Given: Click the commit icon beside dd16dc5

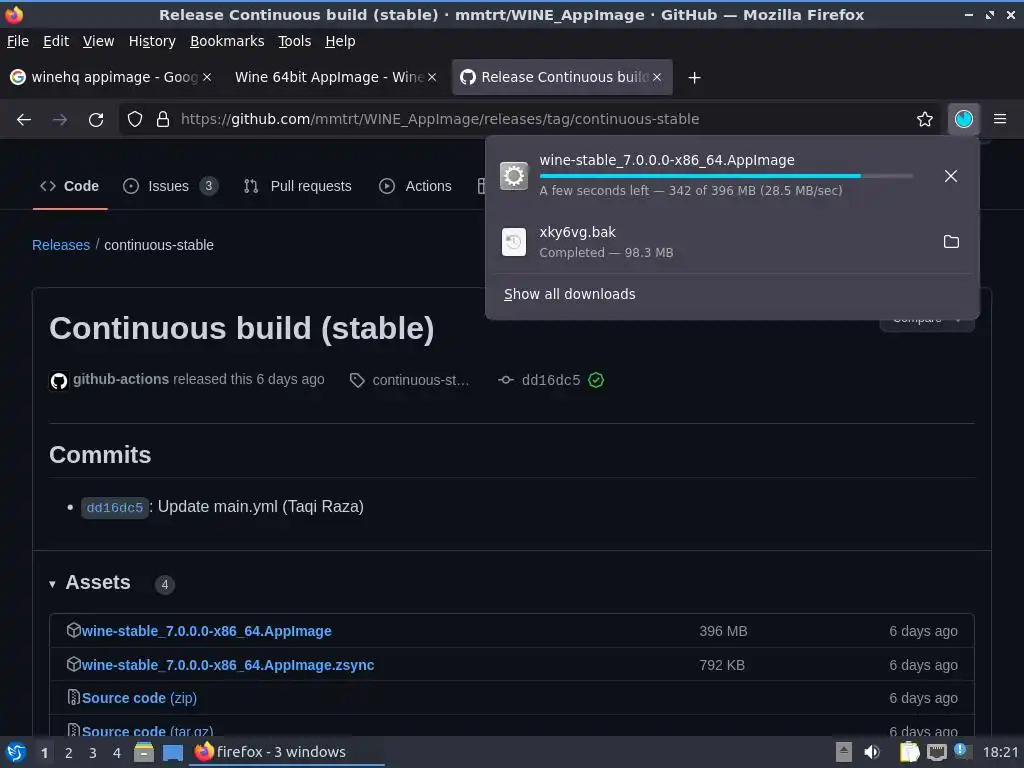Looking at the screenshot, I should tap(505, 380).
